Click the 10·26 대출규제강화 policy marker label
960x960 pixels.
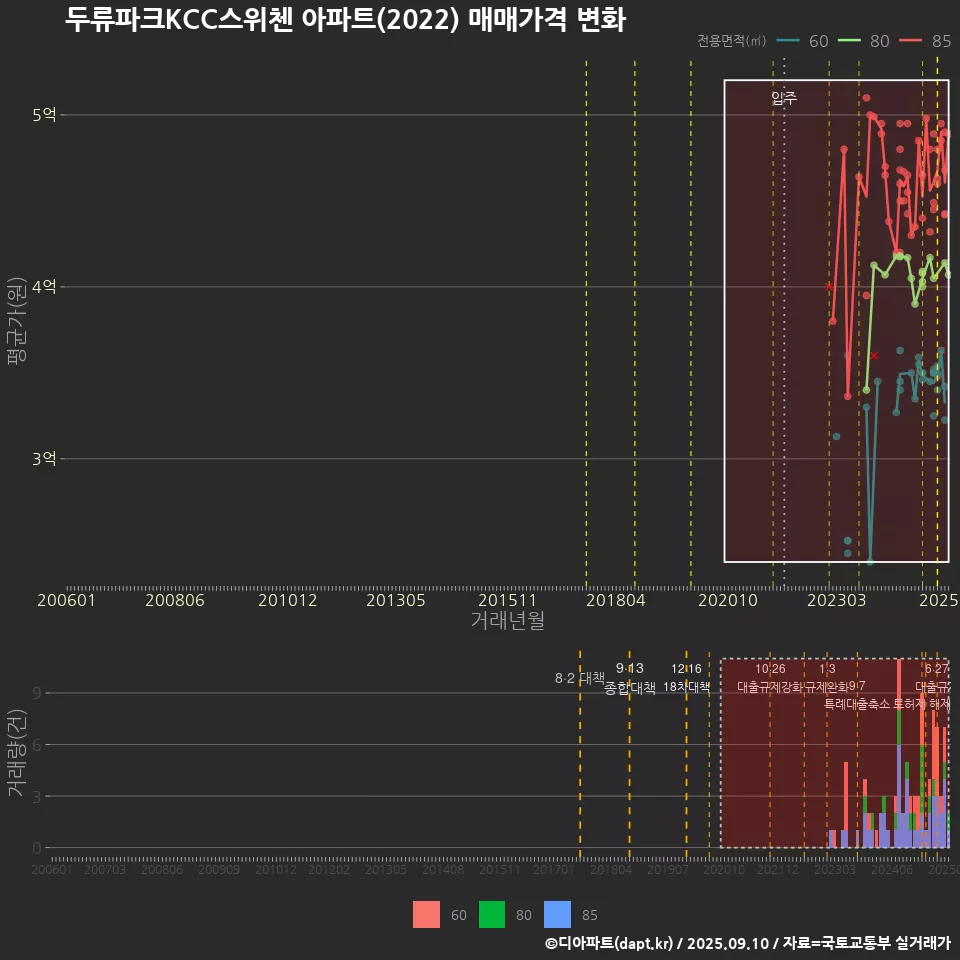pyautogui.click(x=770, y=678)
